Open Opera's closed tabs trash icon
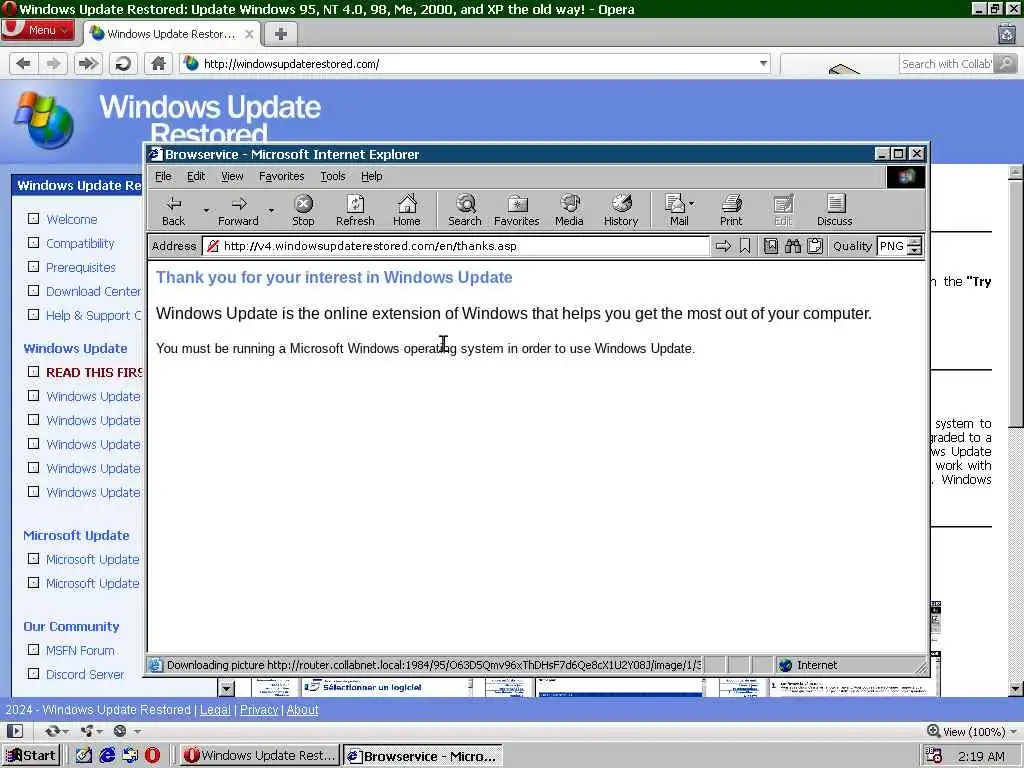Viewport: 1024px width, 768px height. [x=1008, y=33]
